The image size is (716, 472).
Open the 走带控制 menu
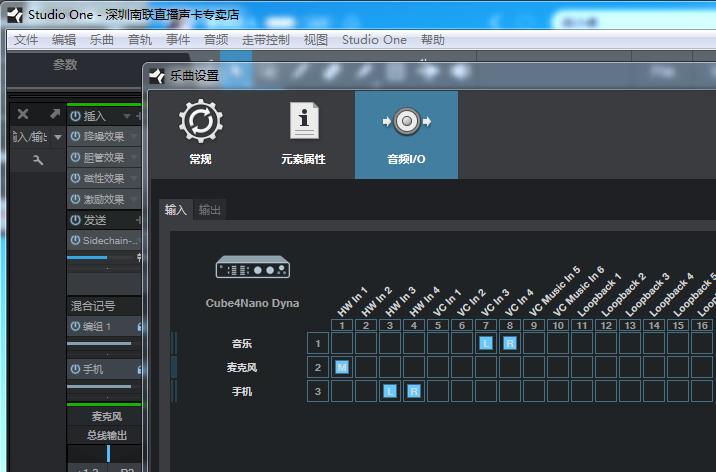click(266, 40)
